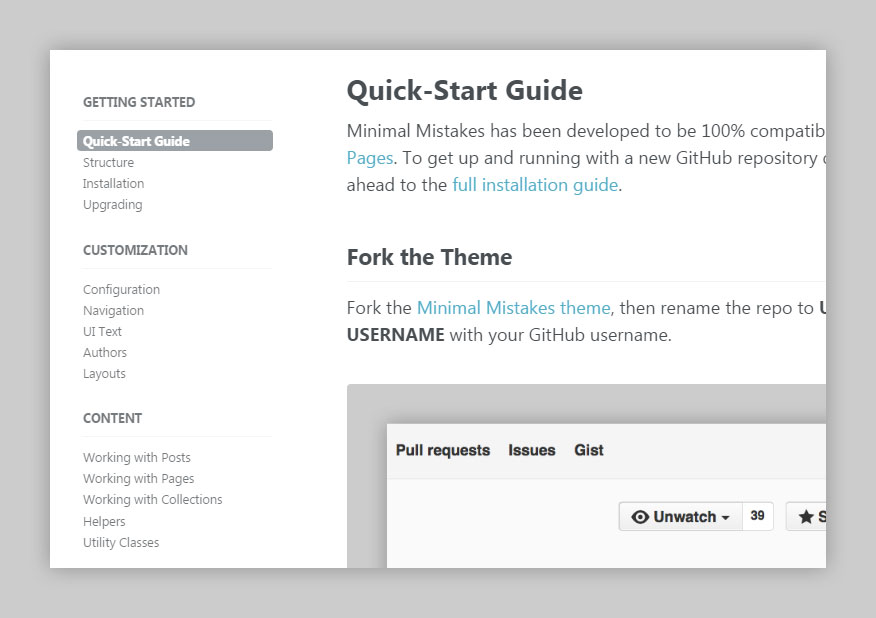Click the UI Text sidebar entry
This screenshot has width=876, height=618.
tap(102, 331)
